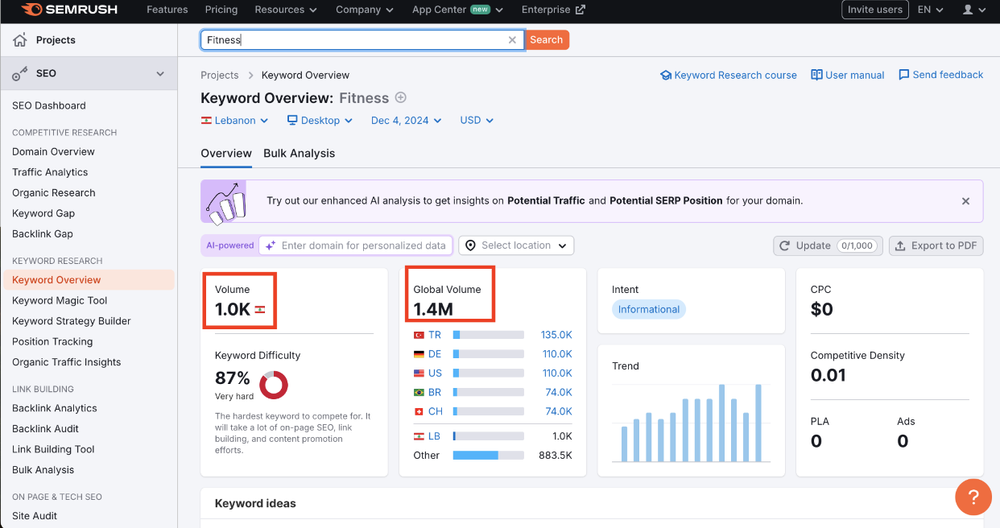Image resolution: width=1000 pixels, height=528 pixels.
Task: Click the Informational intent badge
Action: (x=649, y=309)
